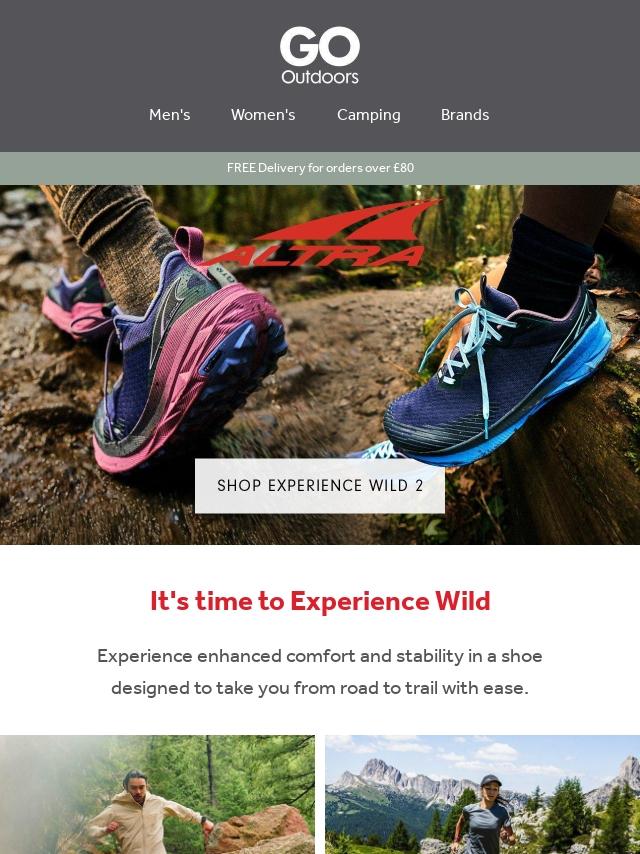Click the 'Outdoors' word under the GO logo
Screen dimensions: 640x854
pyautogui.click(x=320, y=77)
